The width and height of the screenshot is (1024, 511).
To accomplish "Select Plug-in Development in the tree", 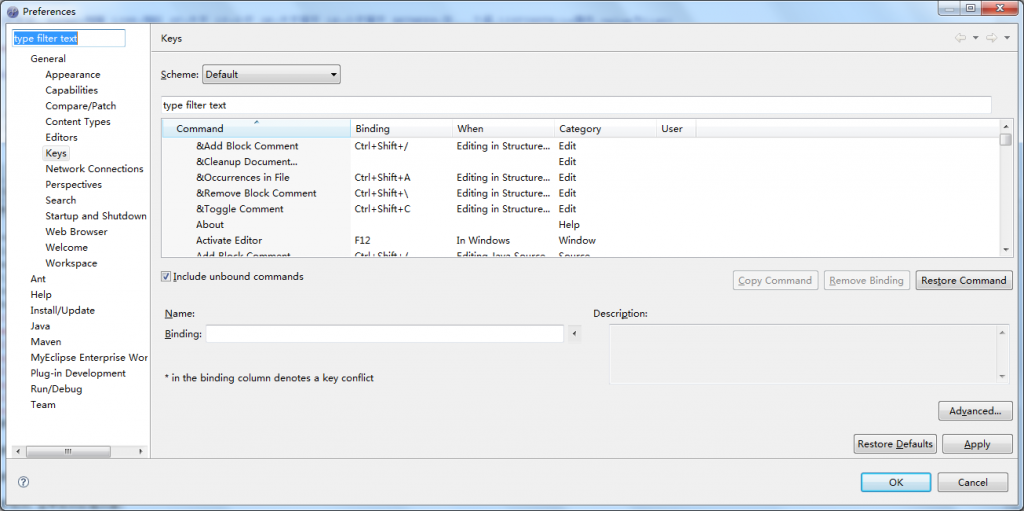I will (x=78, y=373).
